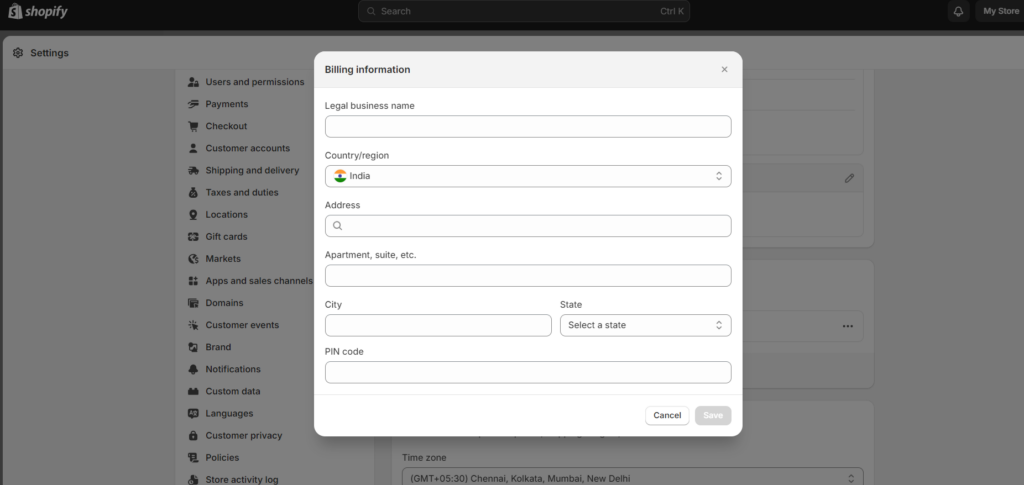Click the Customer events icon

[193, 325]
